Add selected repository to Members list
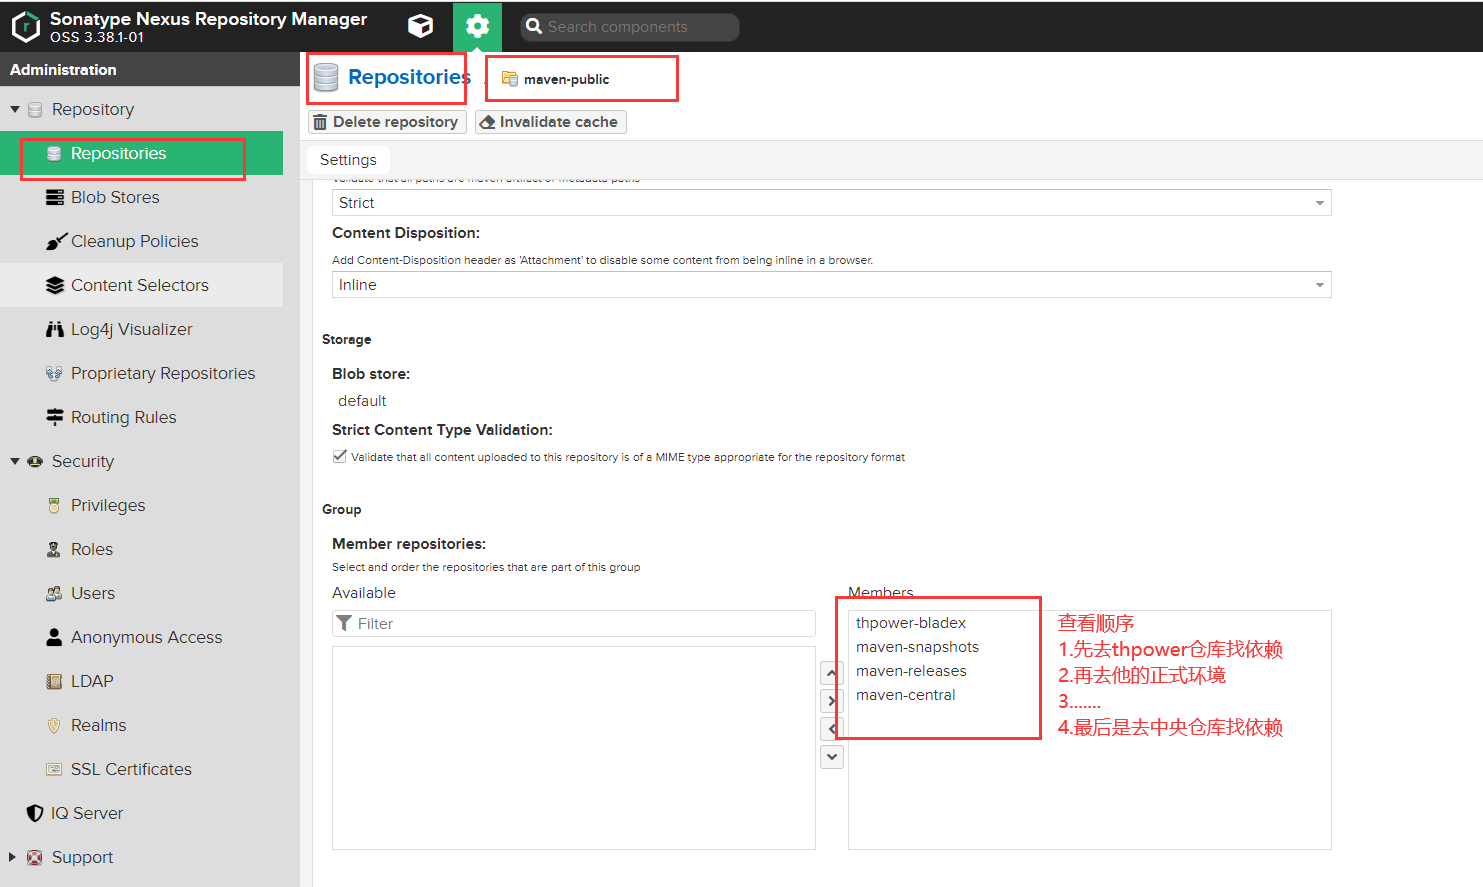The height and width of the screenshot is (887, 1483). (x=832, y=701)
